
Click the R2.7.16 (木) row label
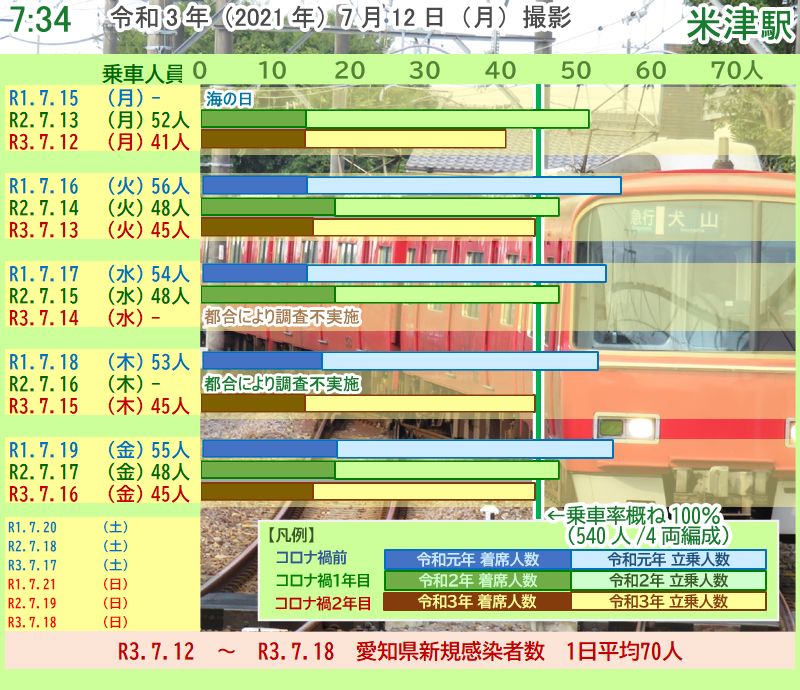coord(85,384)
